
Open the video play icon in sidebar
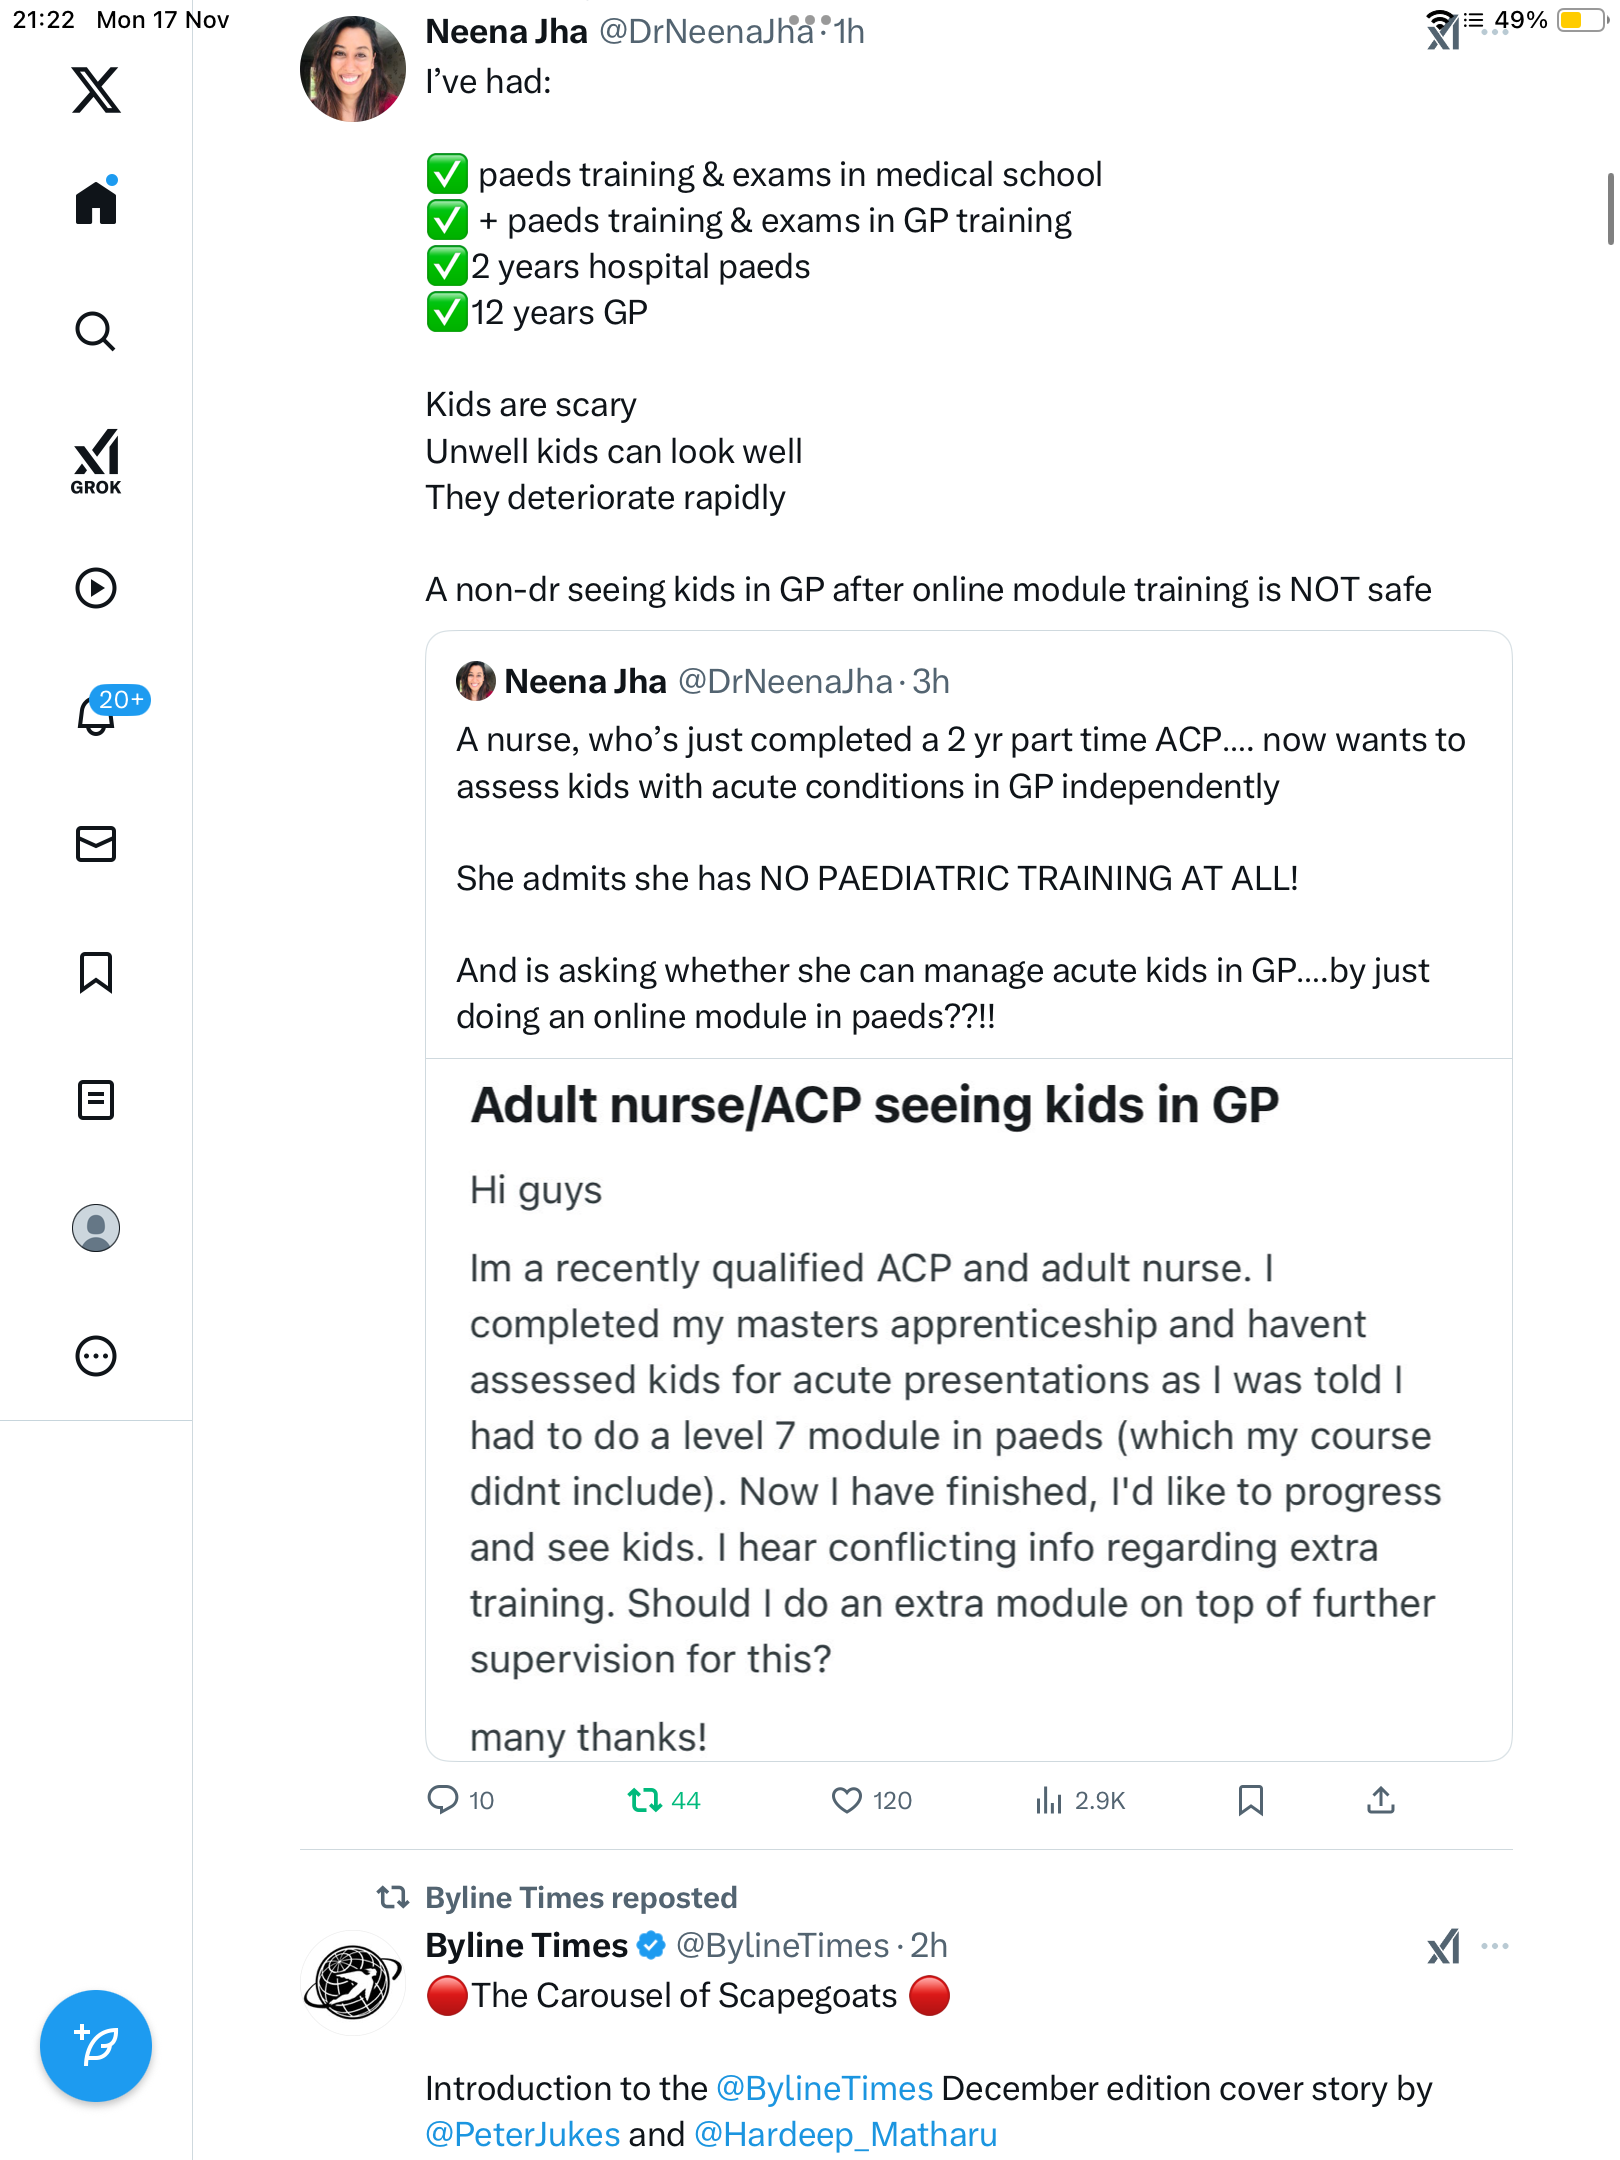[96, 588]
